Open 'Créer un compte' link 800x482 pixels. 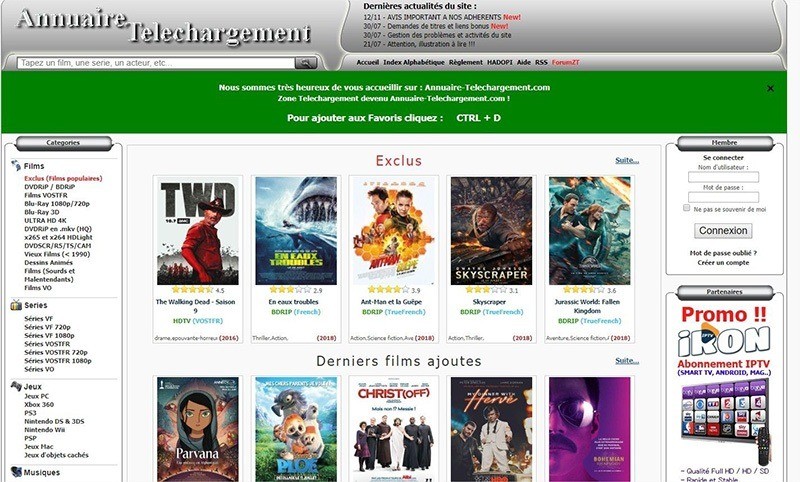click(x=723, y=263)
